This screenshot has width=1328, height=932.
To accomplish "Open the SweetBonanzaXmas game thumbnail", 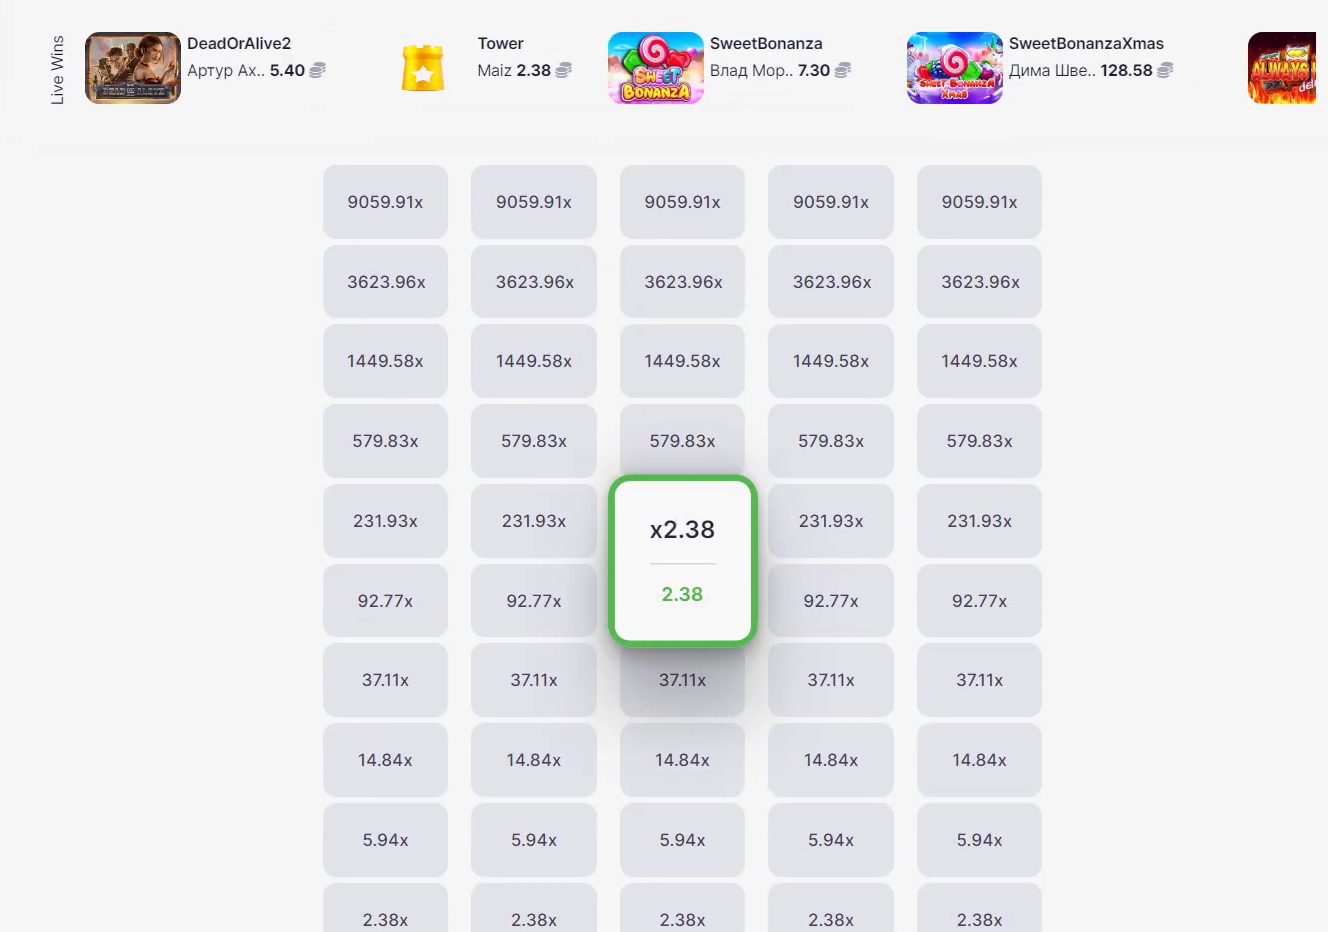I will 954,68.
